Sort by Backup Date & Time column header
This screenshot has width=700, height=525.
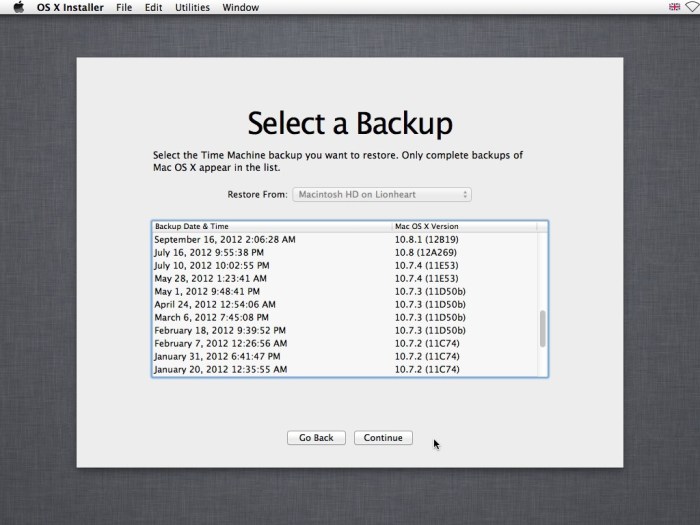(272, 226)
